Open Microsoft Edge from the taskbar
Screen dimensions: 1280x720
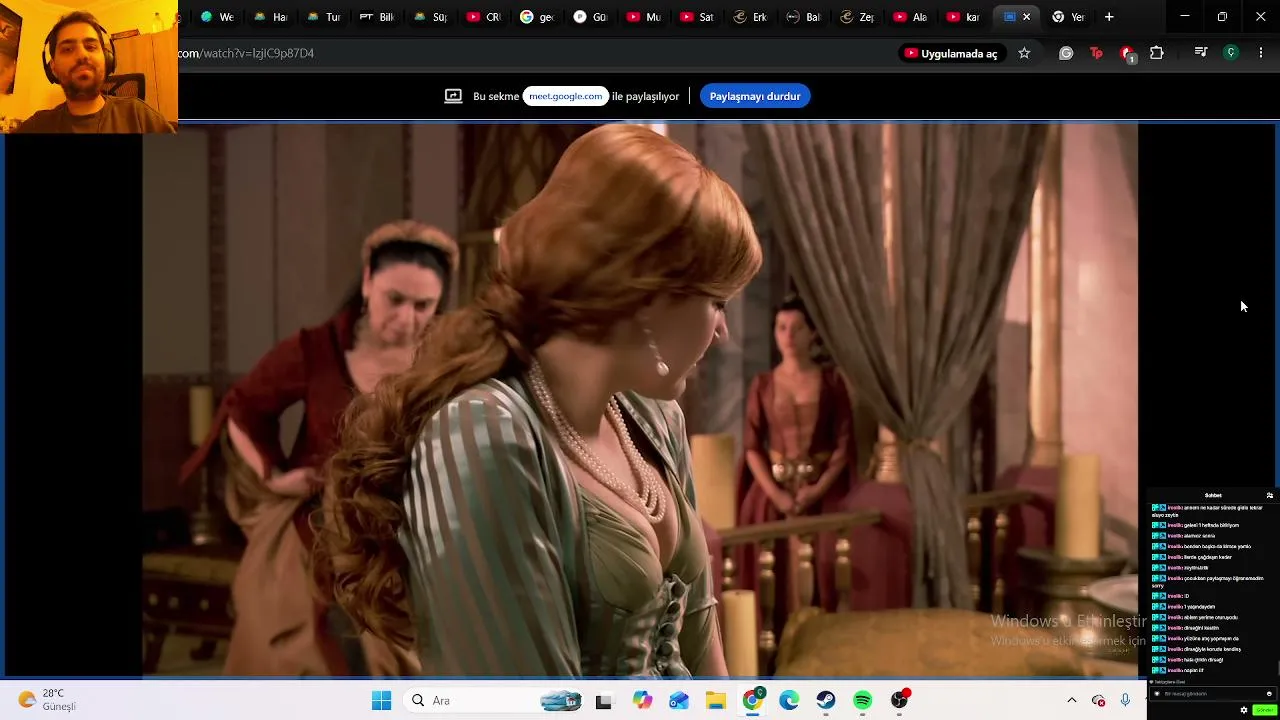pyautogui.click(x=789, y=701)
